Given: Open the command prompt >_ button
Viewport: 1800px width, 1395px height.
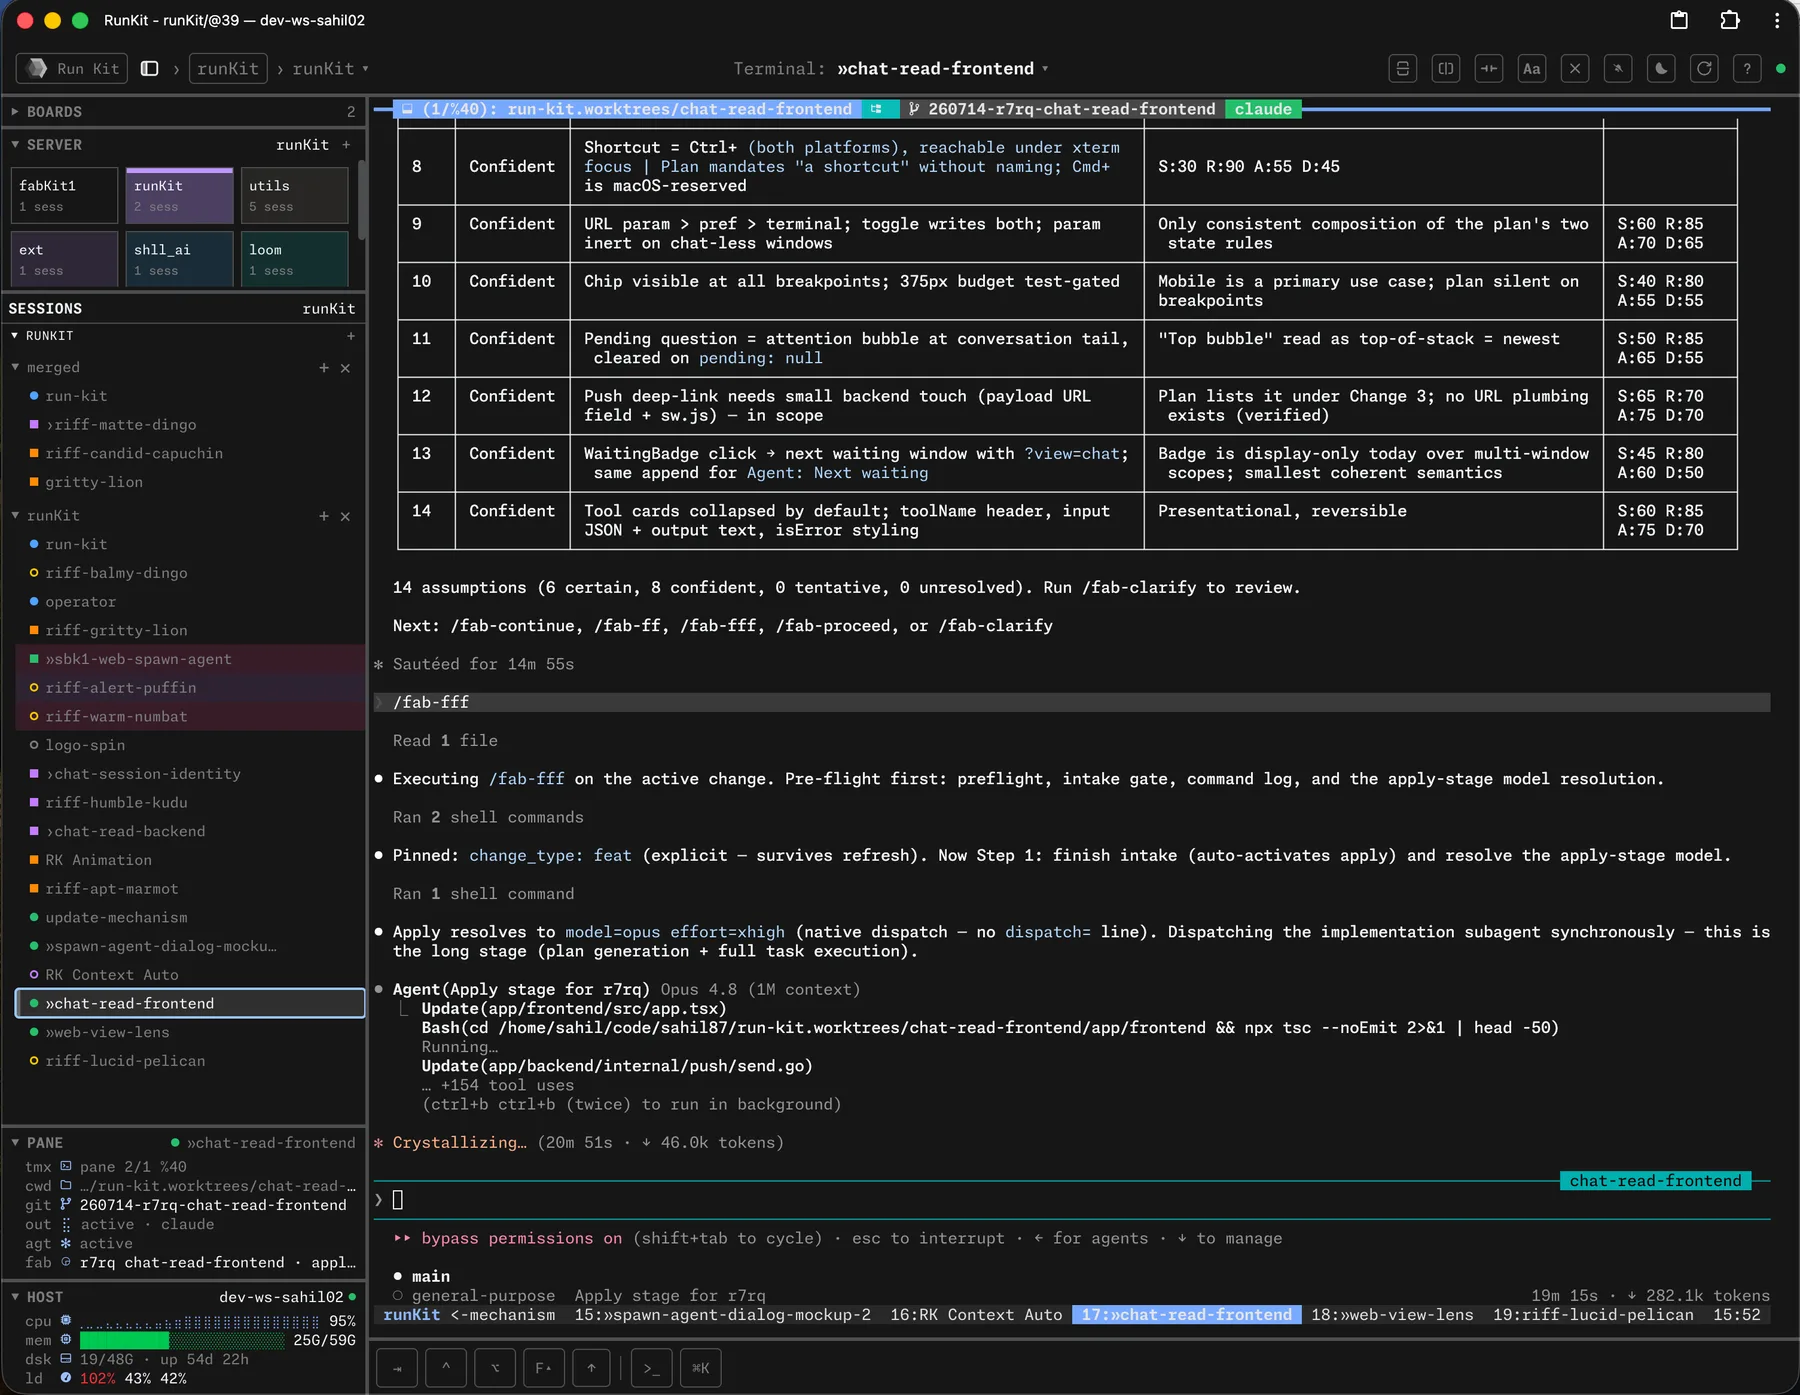Looking at the screenshot, I should tap(652, 1368).
